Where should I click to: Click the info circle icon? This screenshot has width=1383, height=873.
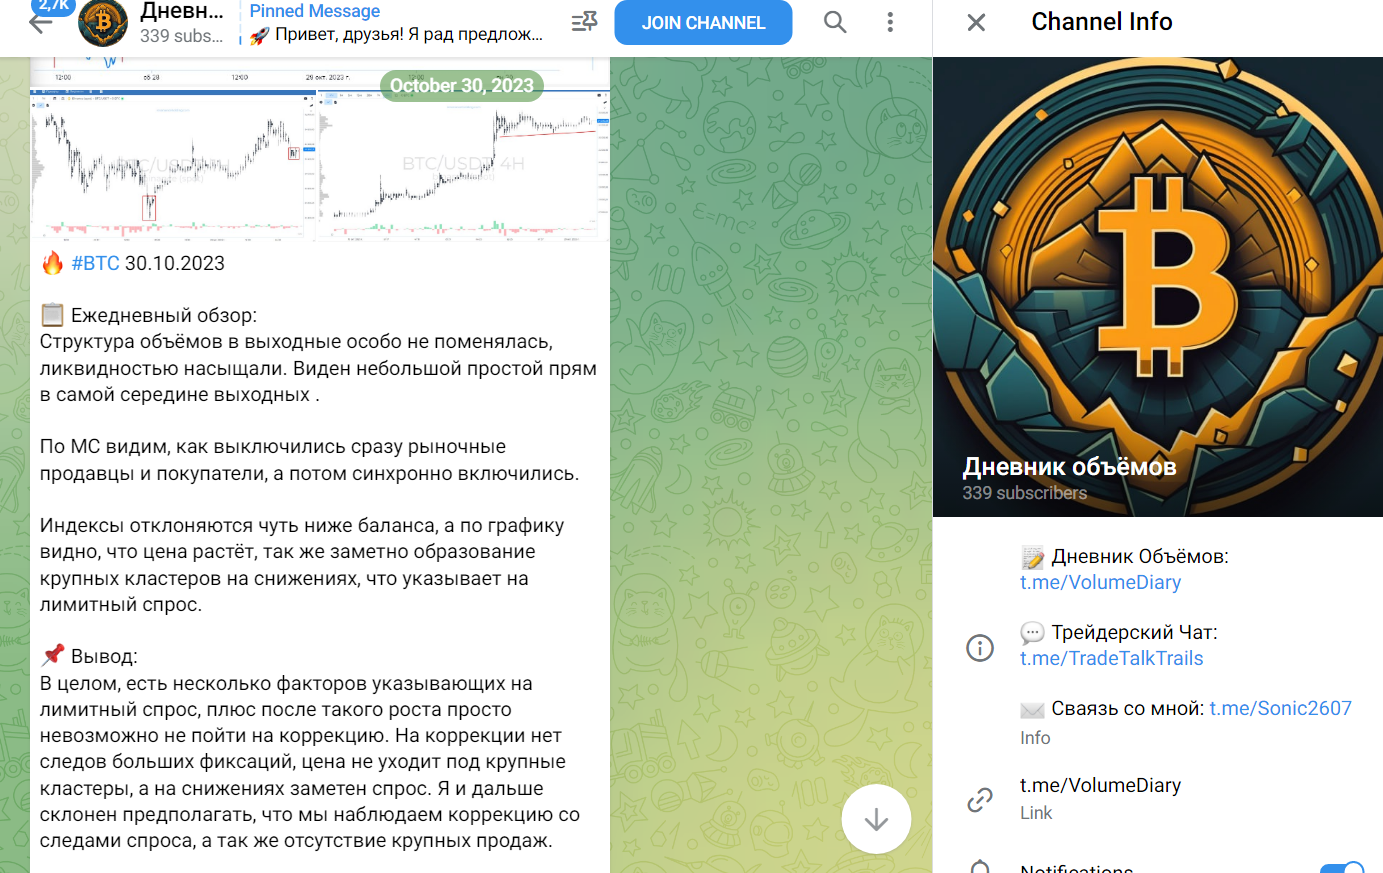point(980,648)
